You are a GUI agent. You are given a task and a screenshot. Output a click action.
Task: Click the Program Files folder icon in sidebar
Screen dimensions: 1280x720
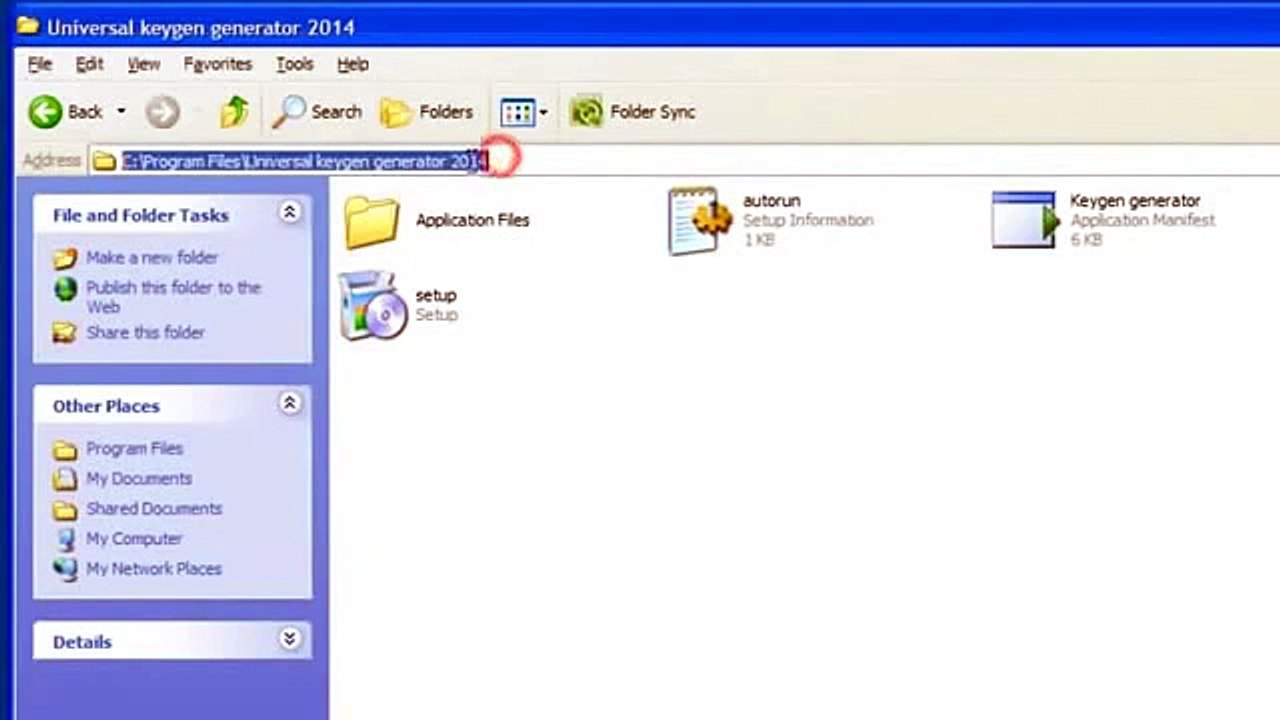pyautogui.click(x=65, y=450)
